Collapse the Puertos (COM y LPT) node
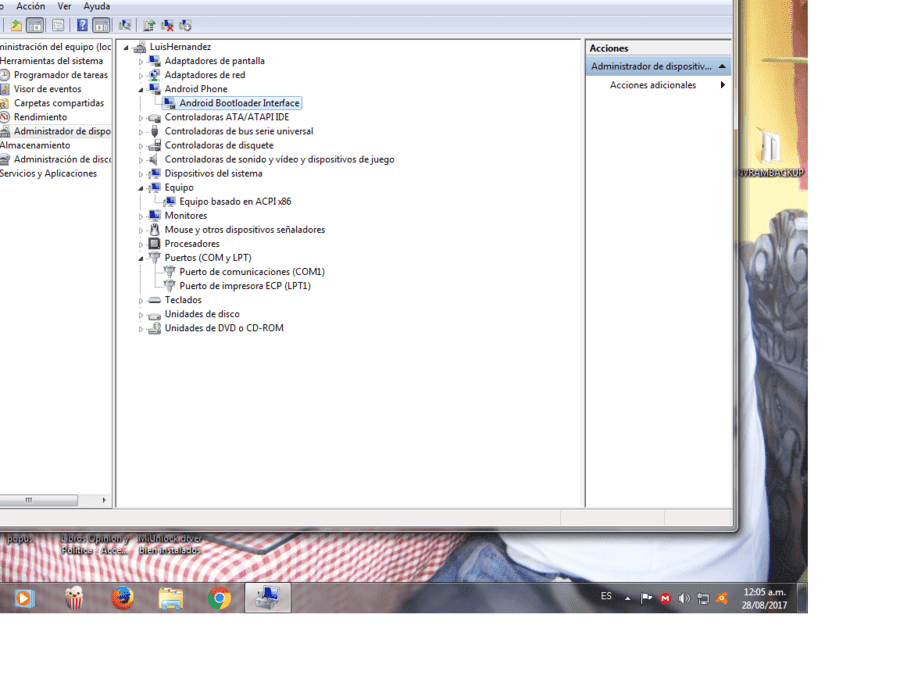 point(141,258)
